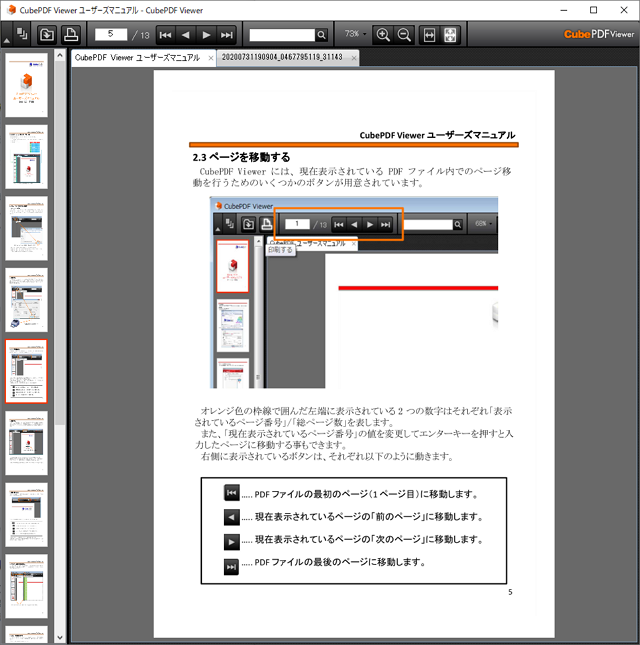Zoom out with the minus magnifier

(x=404, y=34)
